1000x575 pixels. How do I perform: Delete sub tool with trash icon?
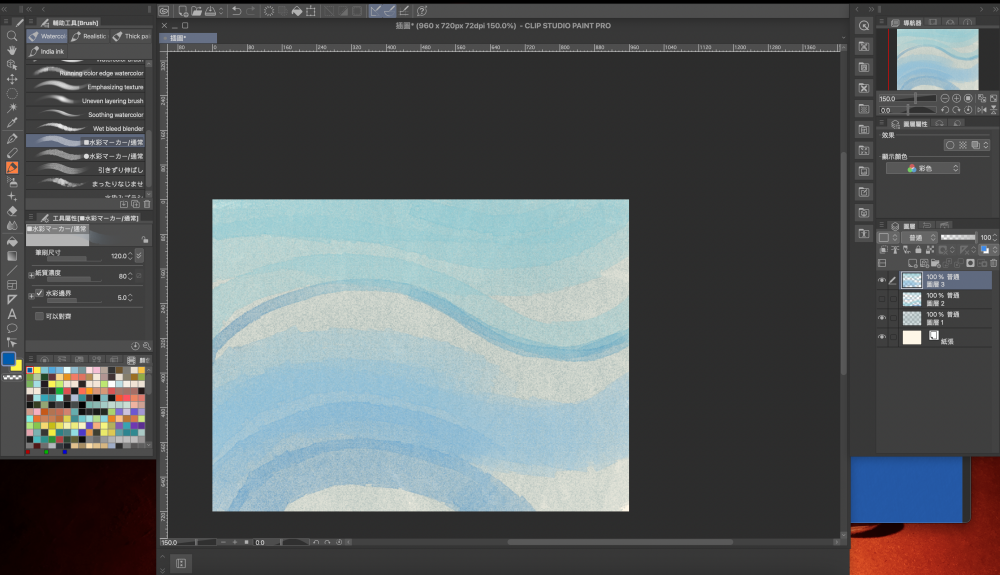point(147,204)
